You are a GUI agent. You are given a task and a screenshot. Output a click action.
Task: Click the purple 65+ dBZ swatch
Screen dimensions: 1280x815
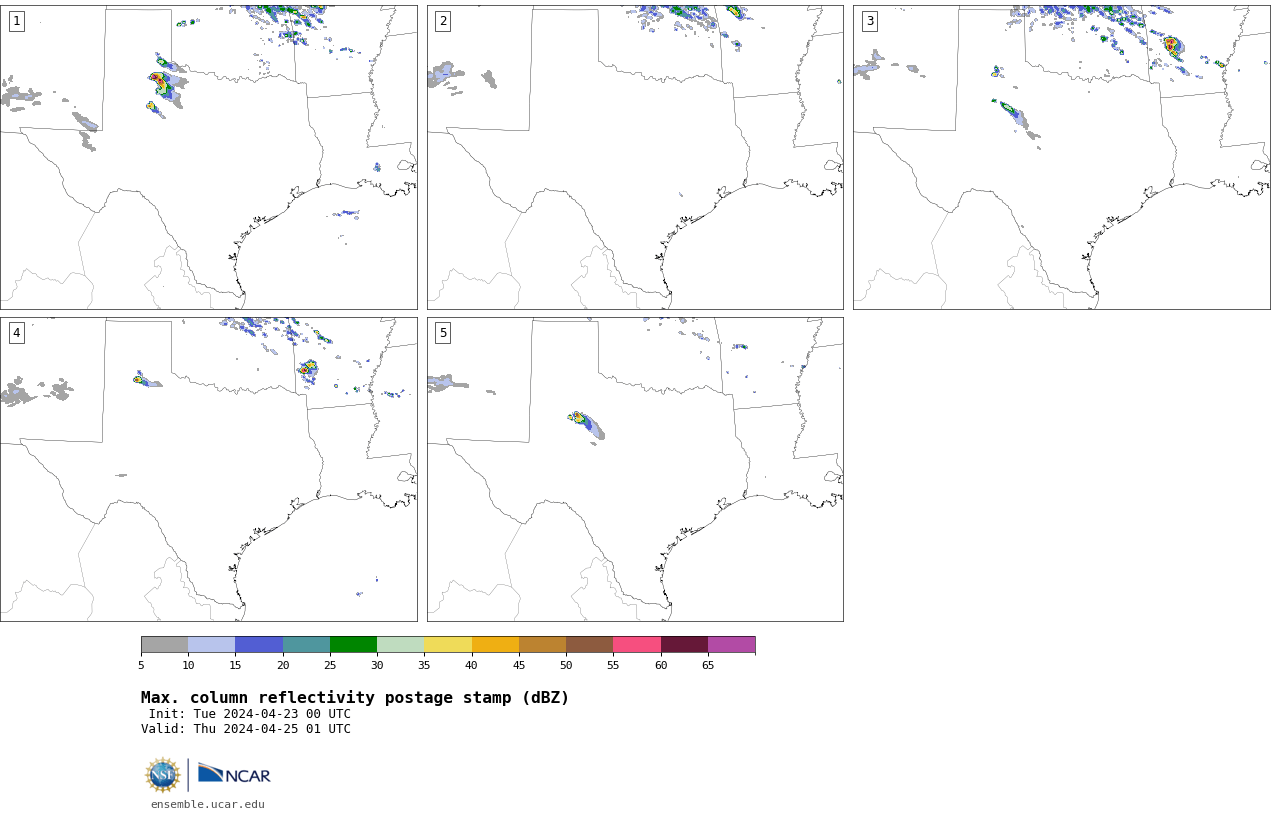click(731, 644)
